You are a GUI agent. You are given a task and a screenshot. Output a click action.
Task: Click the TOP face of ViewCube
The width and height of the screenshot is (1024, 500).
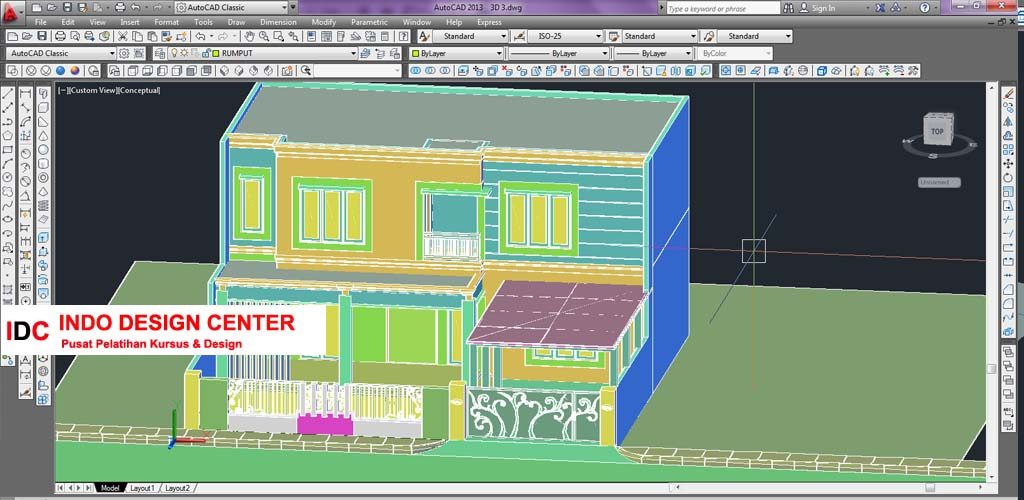point(937,131)
